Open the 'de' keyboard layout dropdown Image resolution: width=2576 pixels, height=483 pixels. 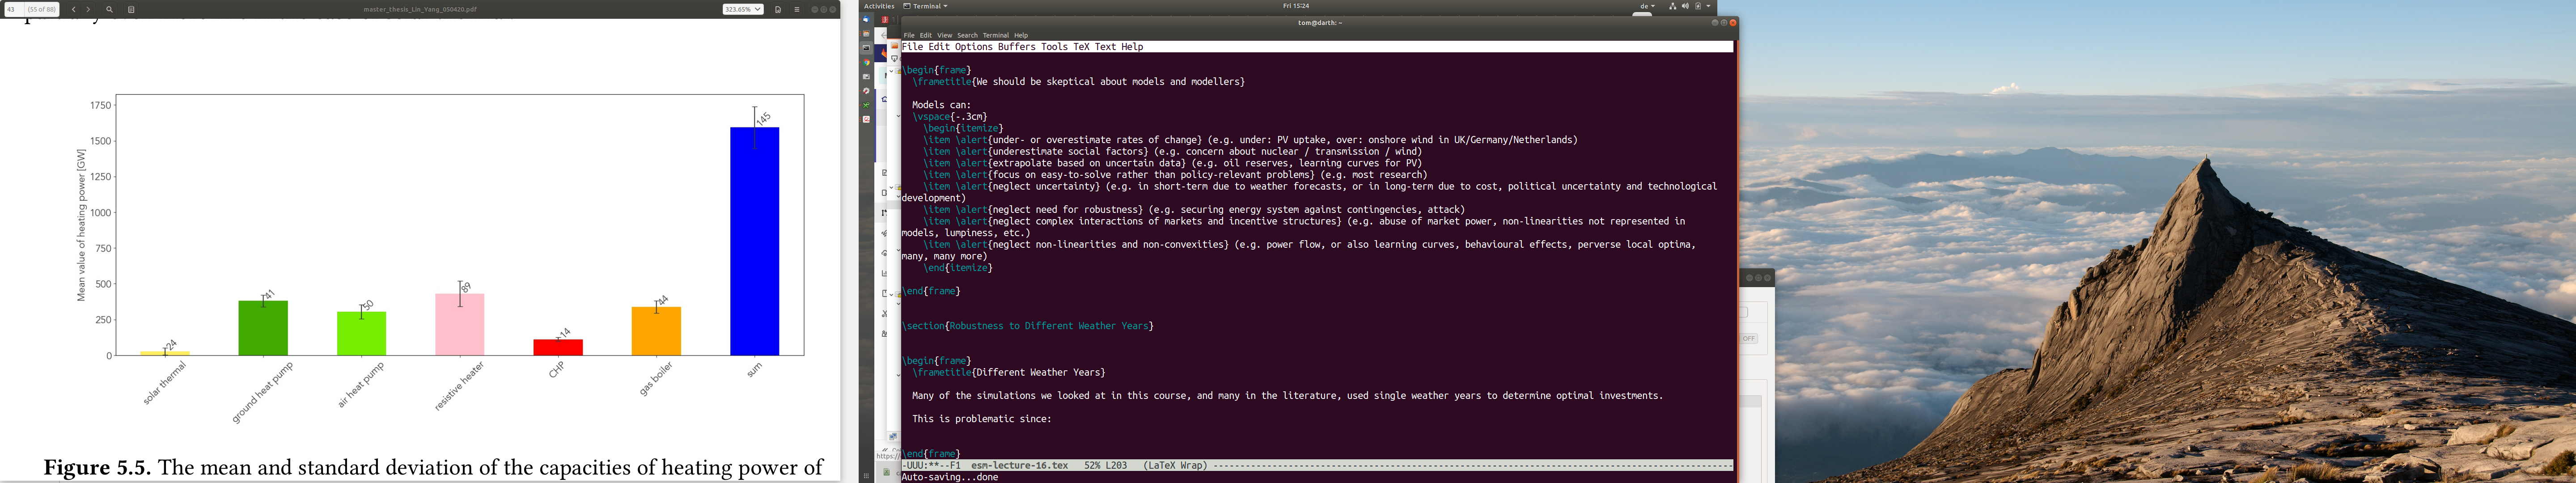point(1647,6)
